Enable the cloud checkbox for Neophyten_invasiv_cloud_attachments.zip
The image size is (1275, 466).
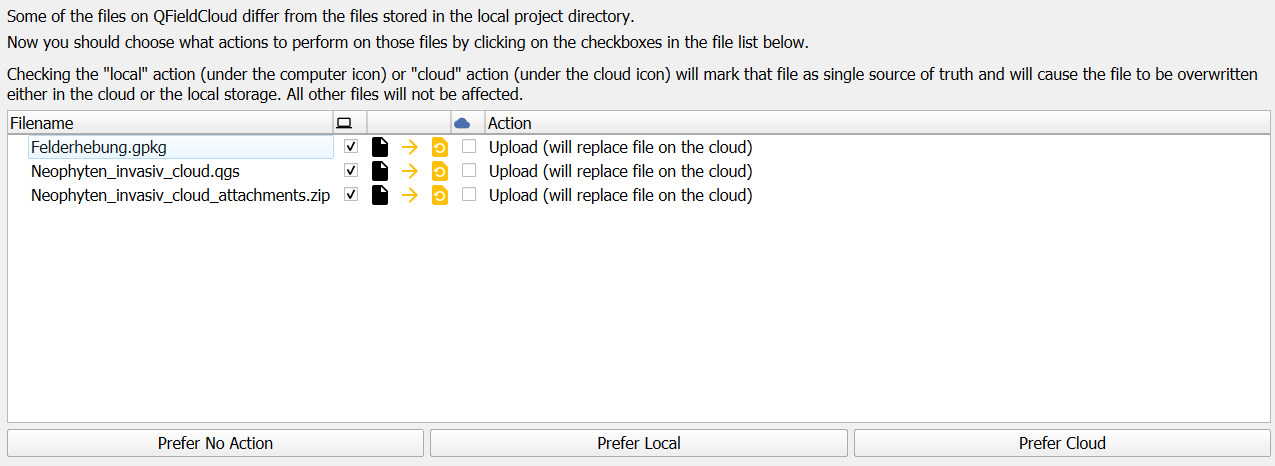point(469,194)
